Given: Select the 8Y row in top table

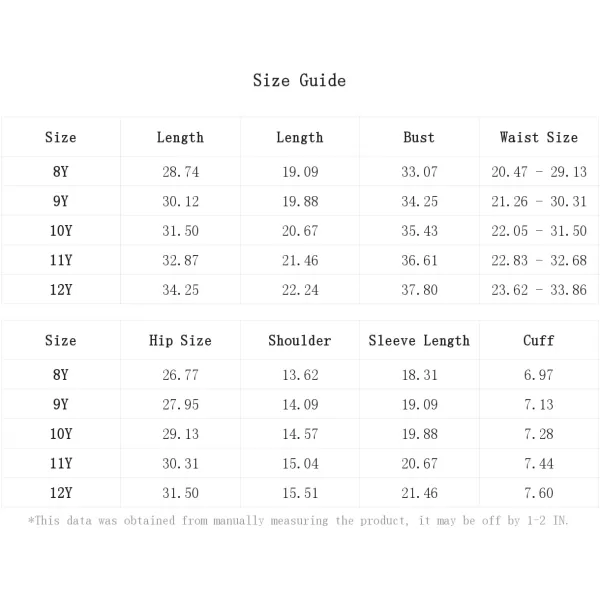Looking at the screenshot, I should (x=300, y=172).
